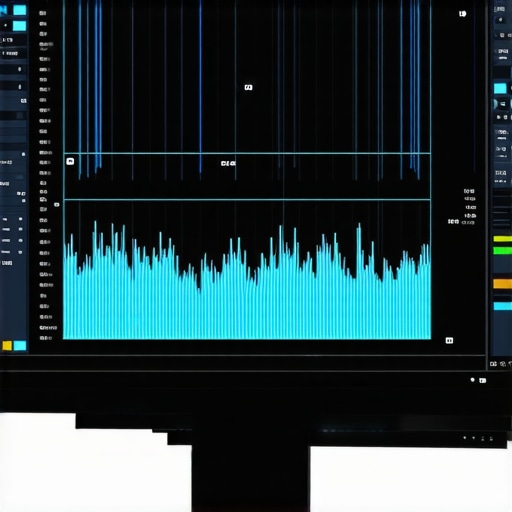Click the small icon right of the white dot
Viewport: 512px width, 512px height.
click(482, 380)
